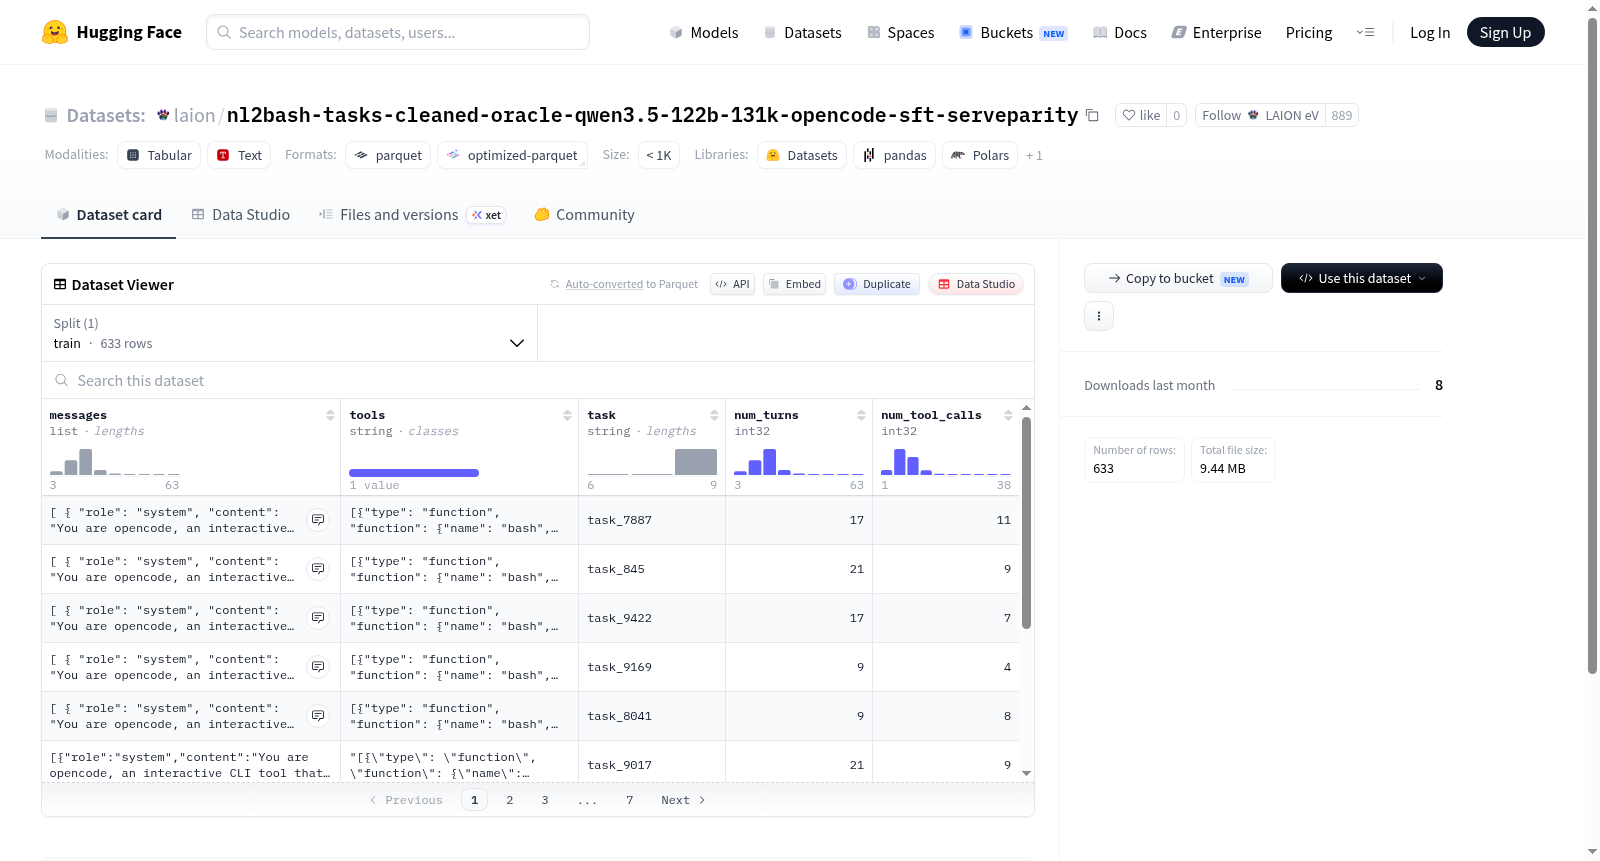Sort by num_tool_calls column sort arrows

(1008, 415)
